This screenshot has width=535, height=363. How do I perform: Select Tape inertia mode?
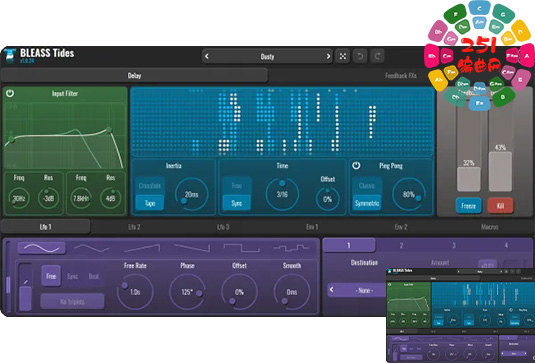(x=150, y=203)
